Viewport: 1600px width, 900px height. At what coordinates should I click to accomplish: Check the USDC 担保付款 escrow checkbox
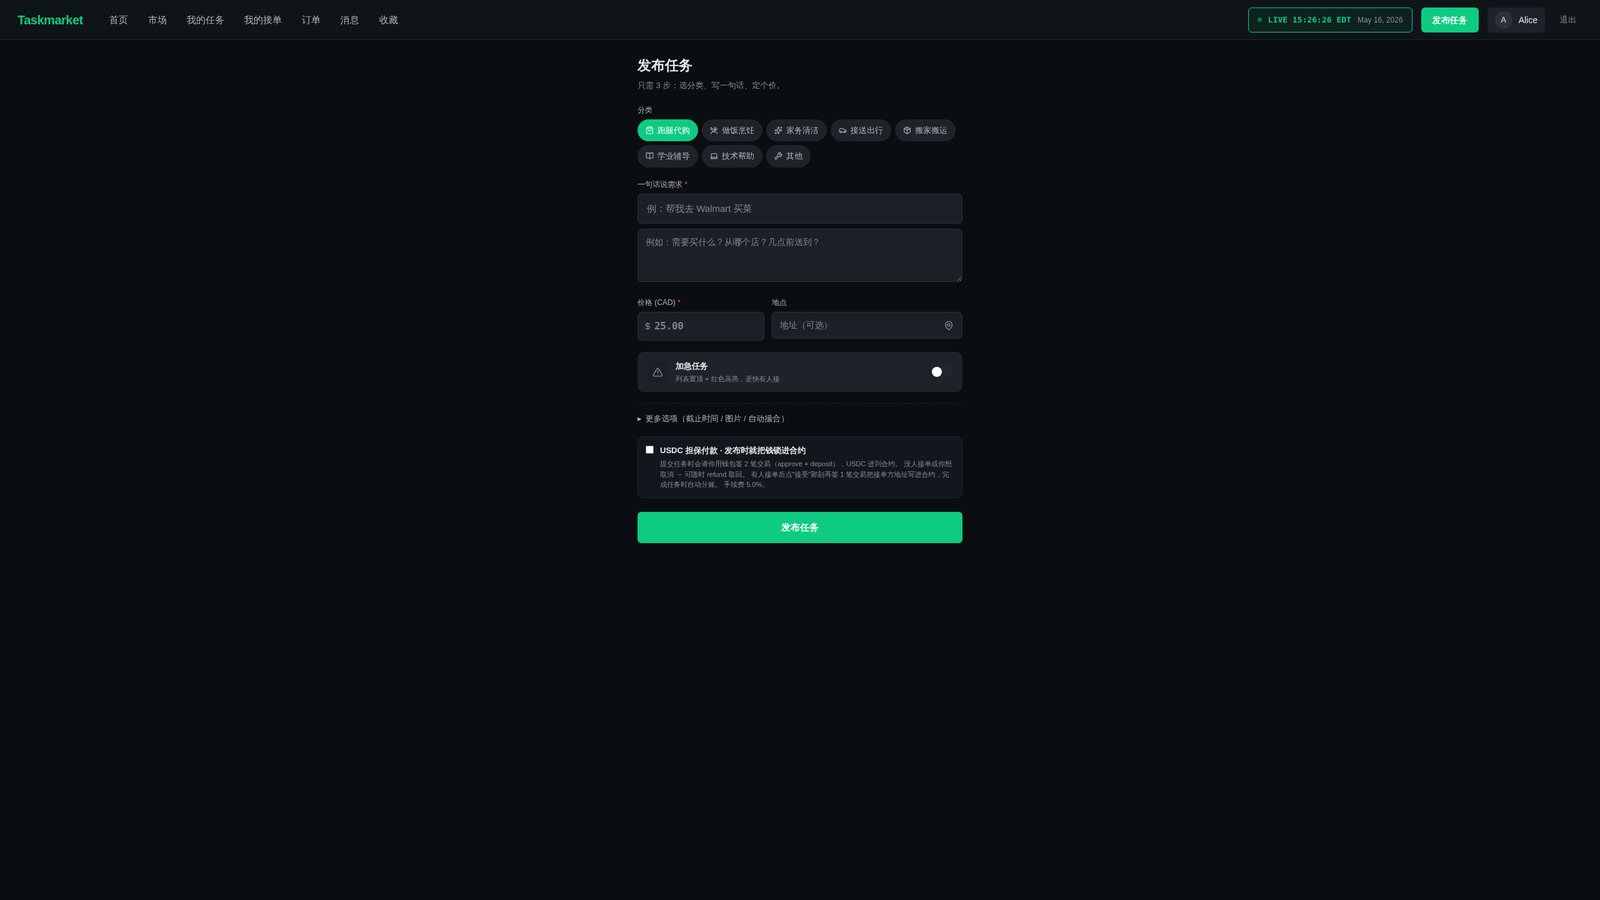649,450
